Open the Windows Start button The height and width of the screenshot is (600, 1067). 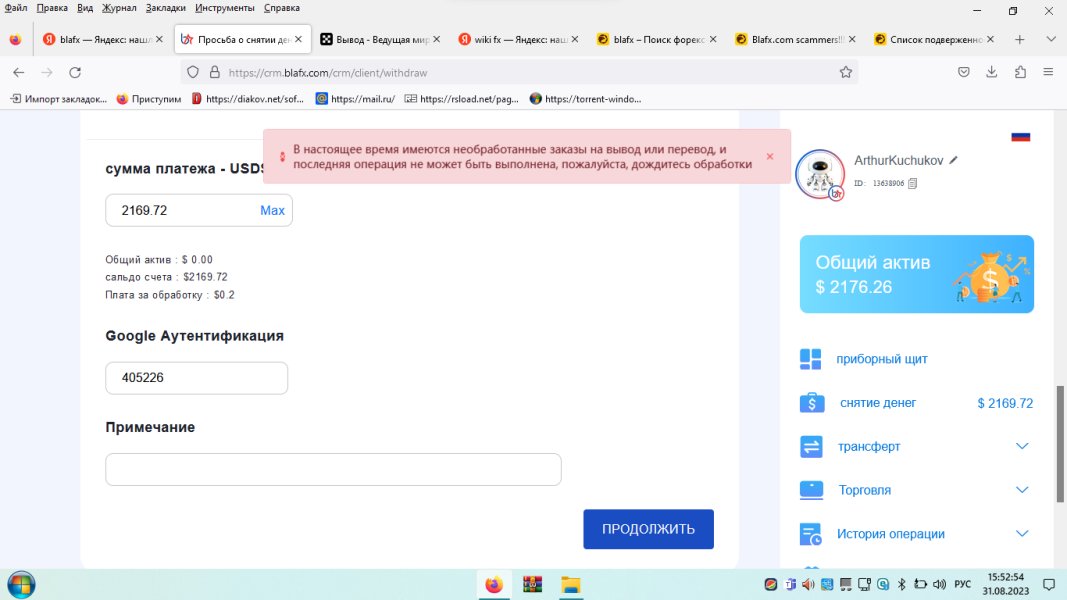tap(21, 584)
